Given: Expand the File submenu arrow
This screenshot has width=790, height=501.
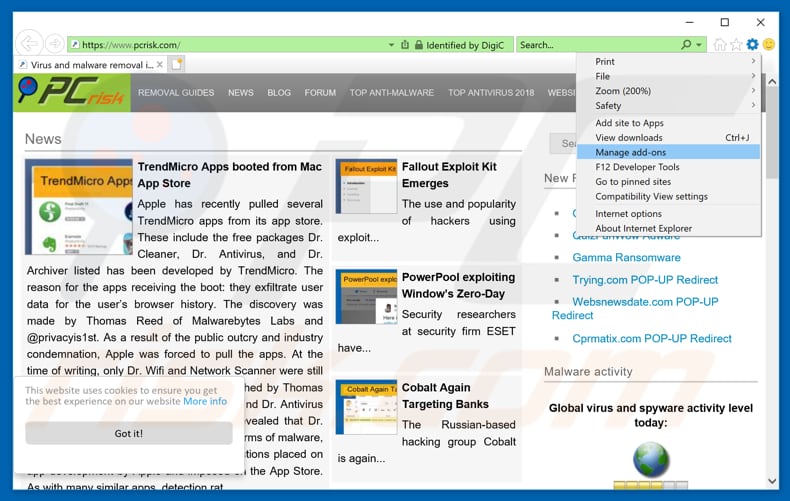Looking at the screenshot, I should click(753, 76).
